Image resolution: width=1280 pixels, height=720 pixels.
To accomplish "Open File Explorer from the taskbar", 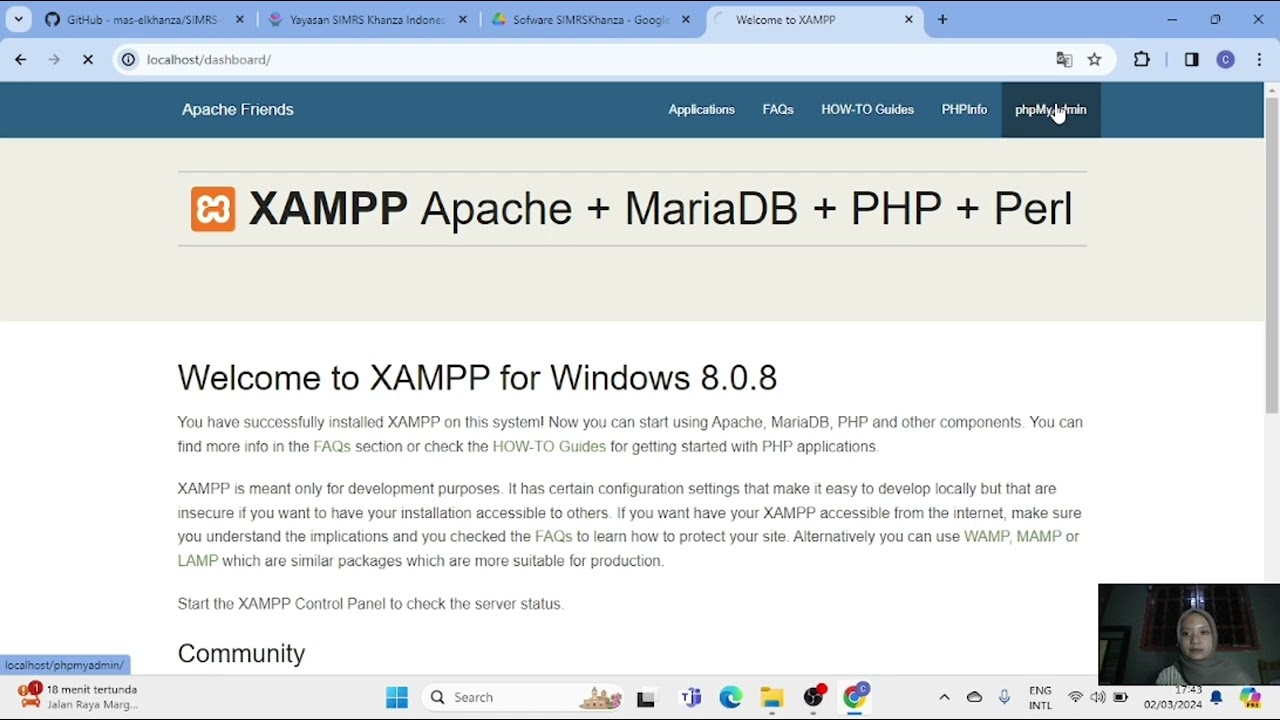I will coord(772,697).
